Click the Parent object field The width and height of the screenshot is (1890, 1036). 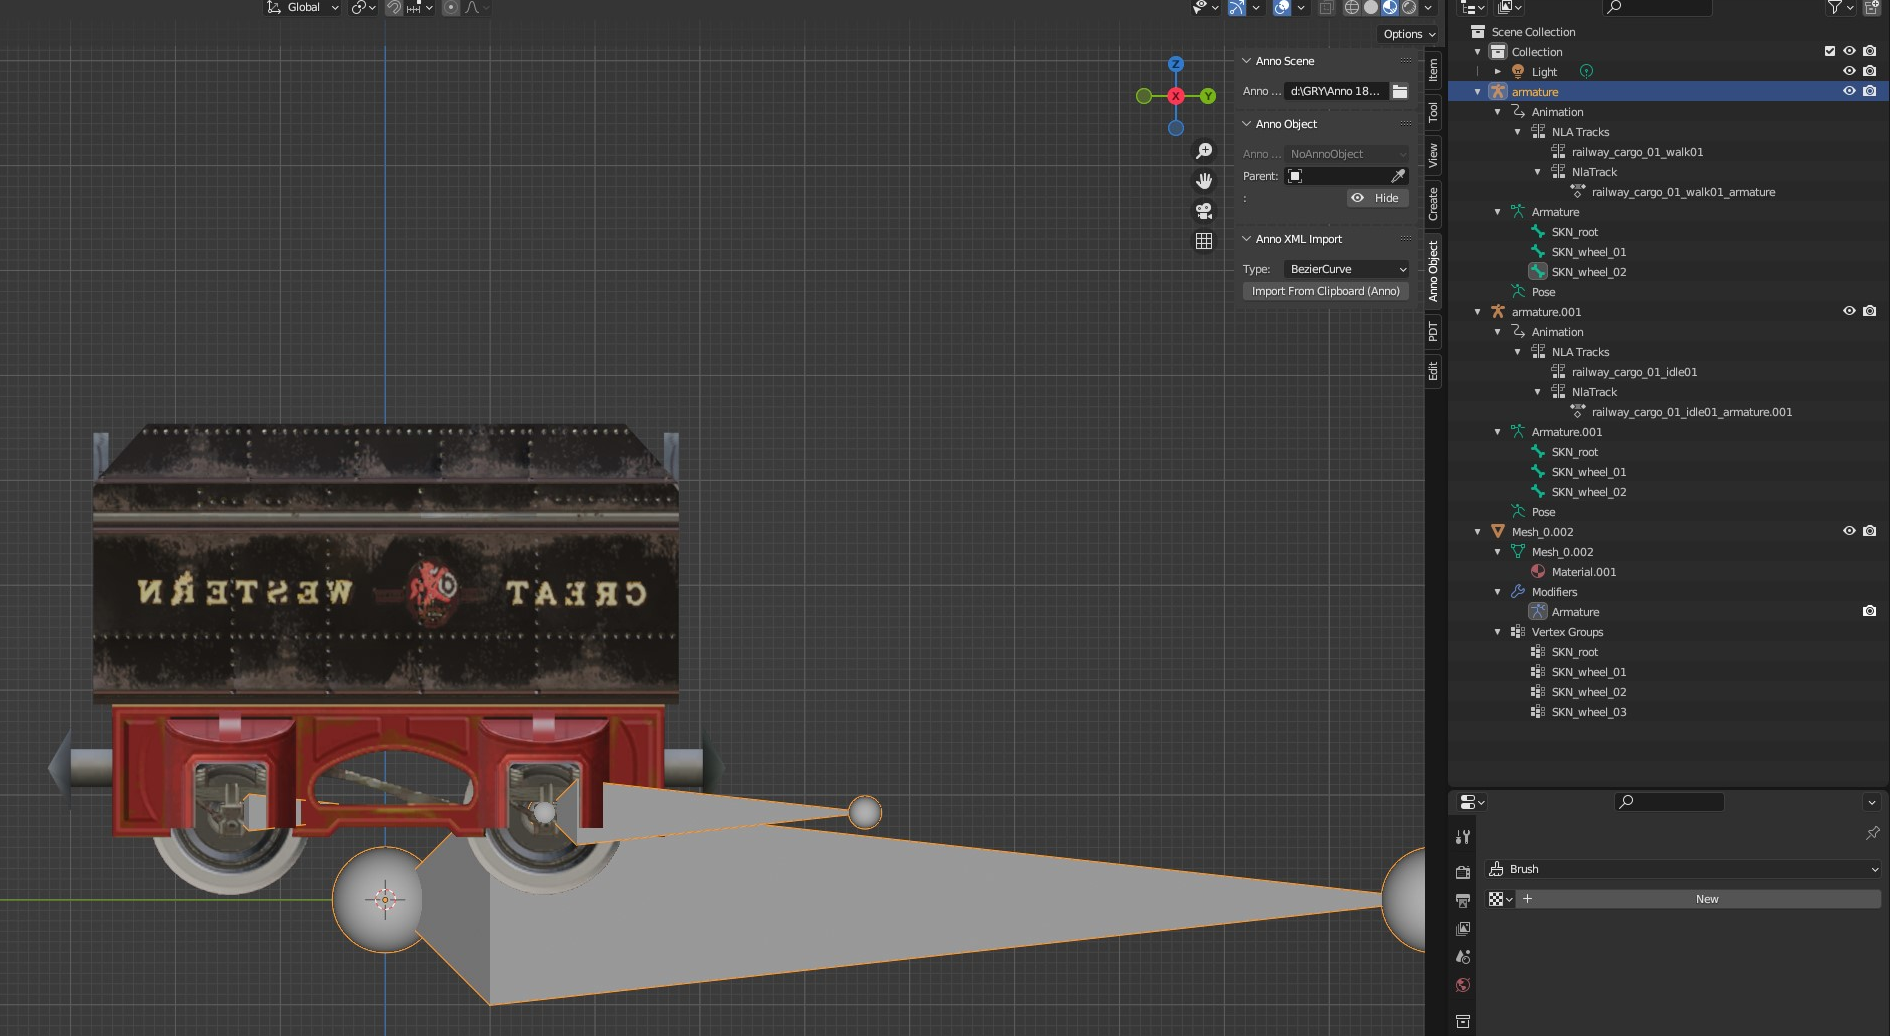point(1336,176)
